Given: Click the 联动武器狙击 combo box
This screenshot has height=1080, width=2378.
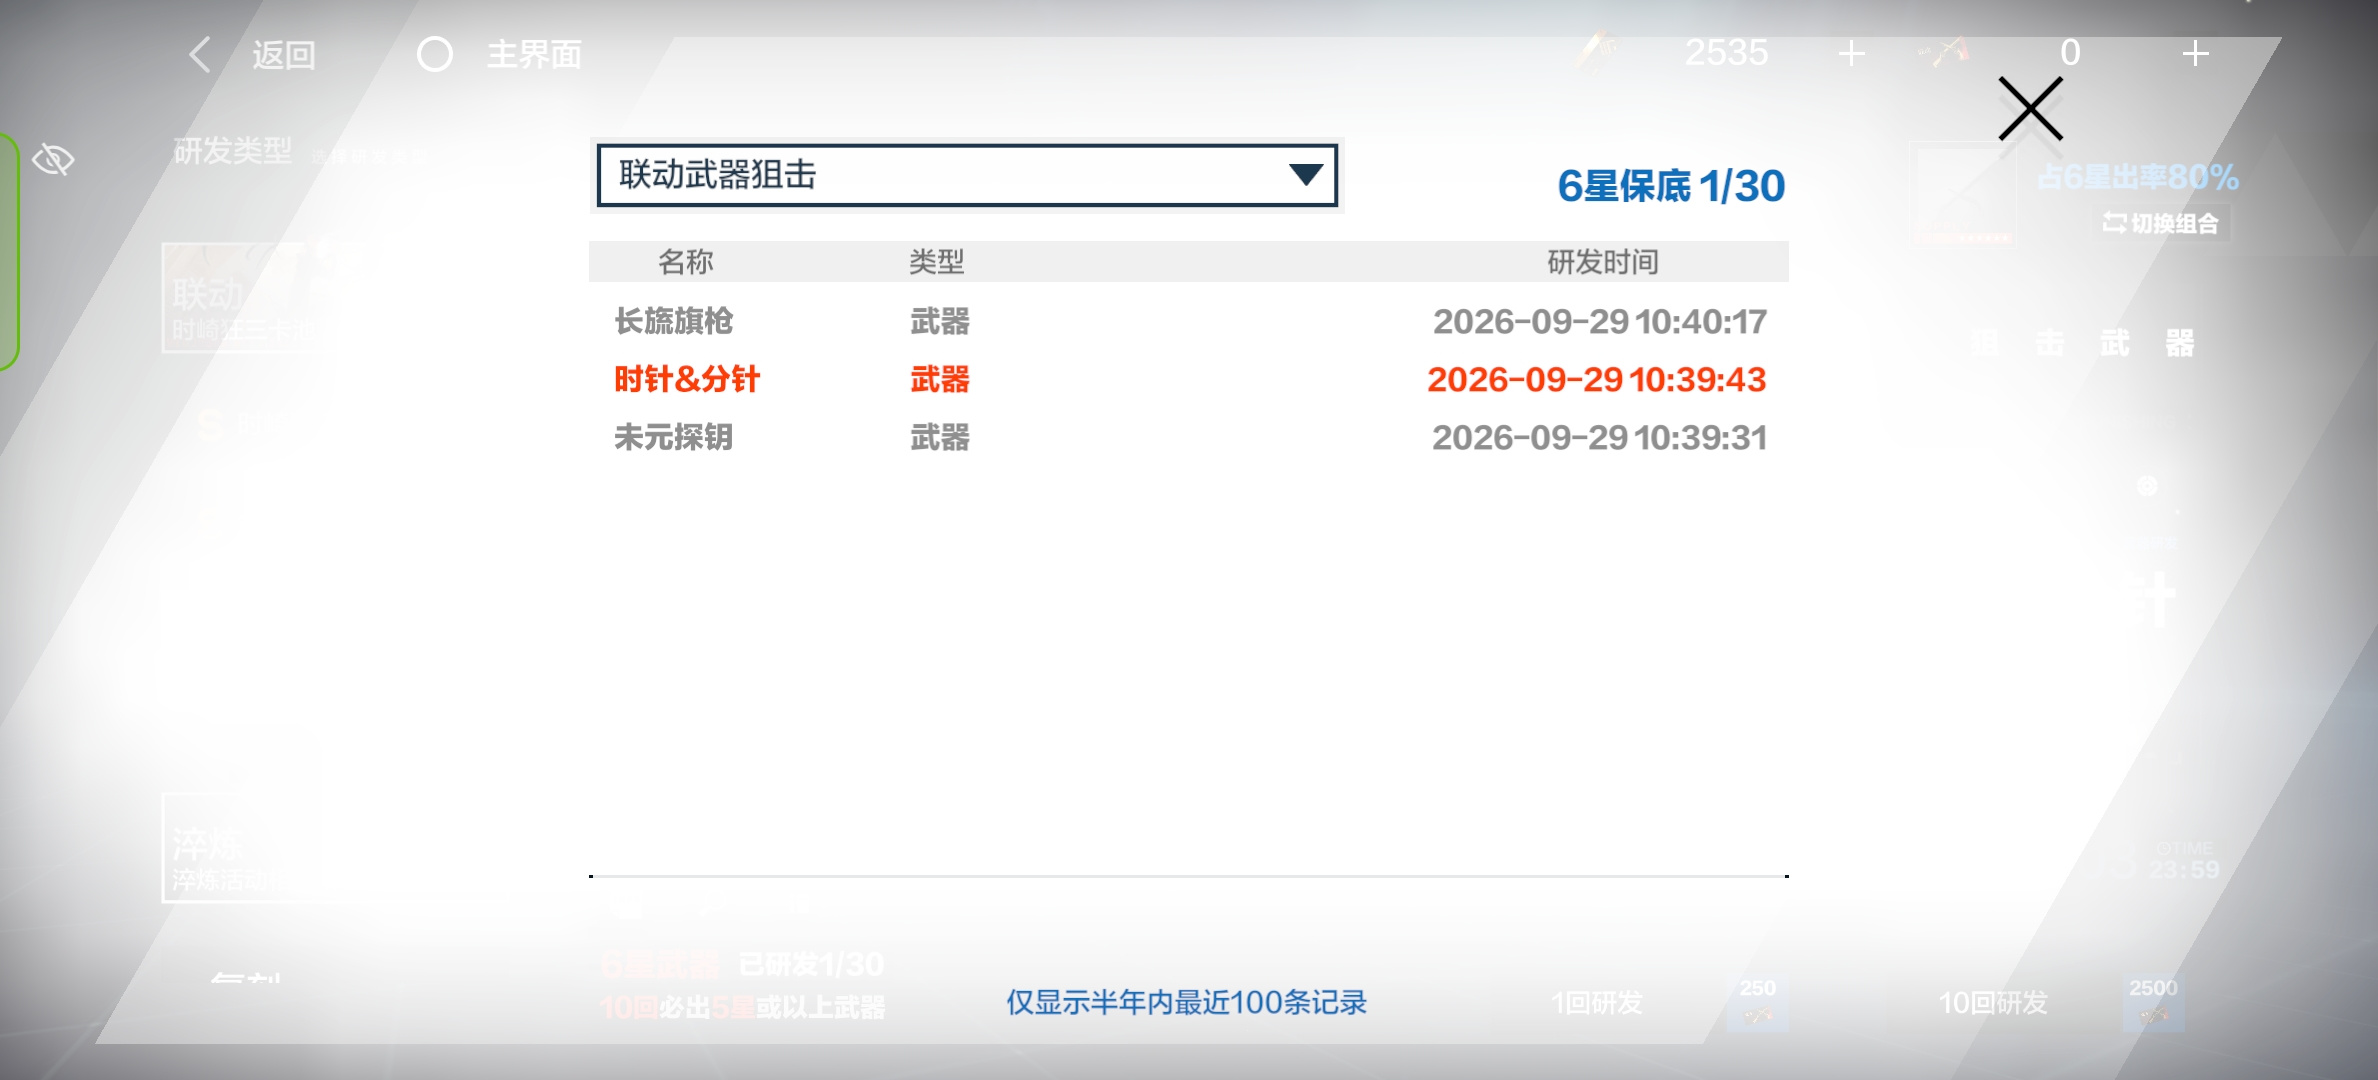Looking at the screenshot, I should coord(966,175).
